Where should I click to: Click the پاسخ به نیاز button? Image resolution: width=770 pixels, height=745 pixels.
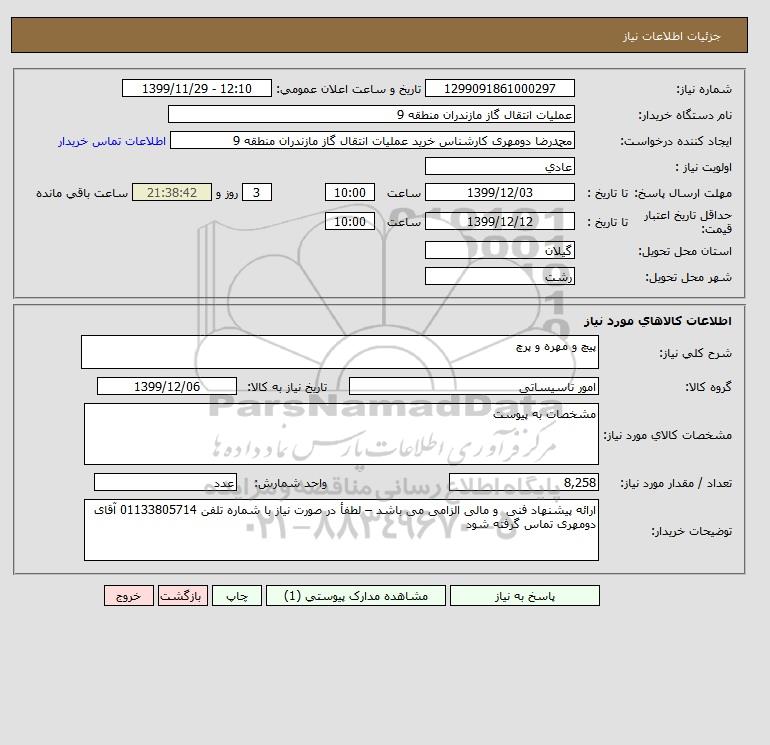(x=524, y=595)
